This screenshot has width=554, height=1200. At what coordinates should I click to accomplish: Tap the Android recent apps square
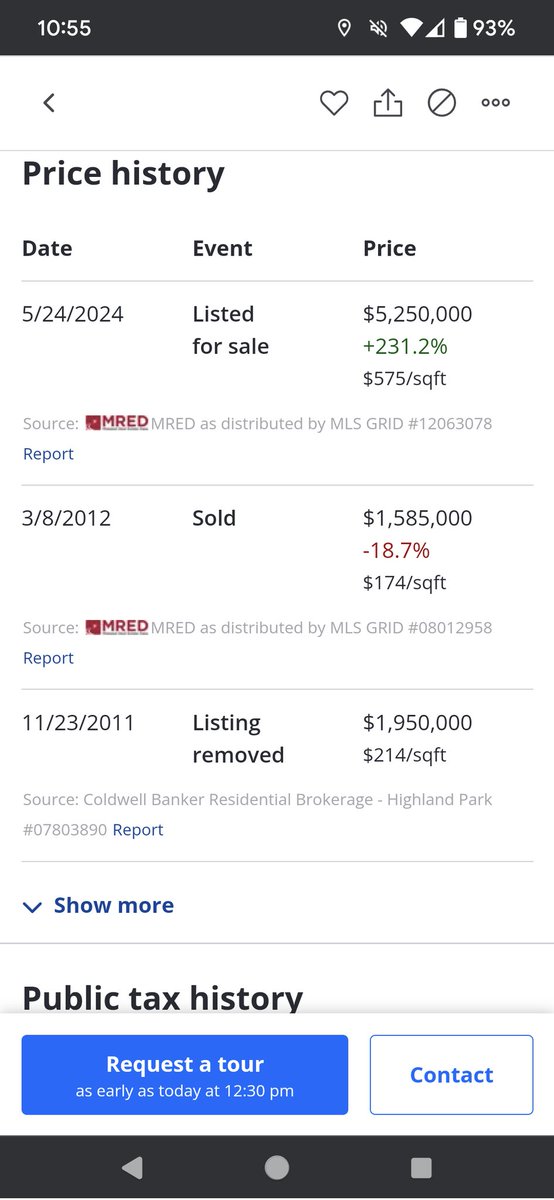(x=422, y=1168)
